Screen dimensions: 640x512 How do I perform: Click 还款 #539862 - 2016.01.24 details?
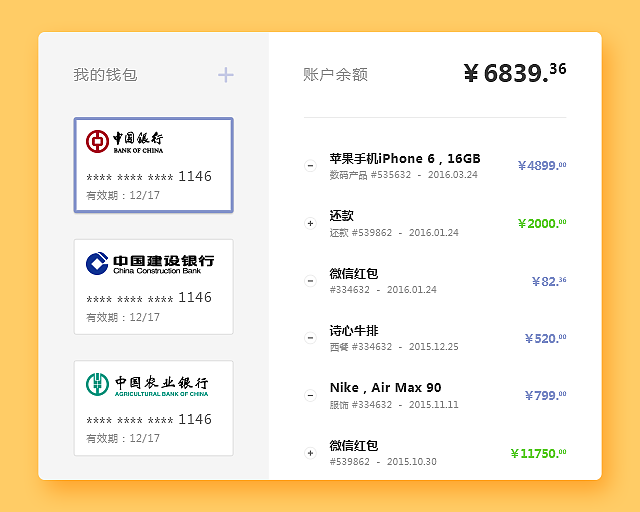394,233
